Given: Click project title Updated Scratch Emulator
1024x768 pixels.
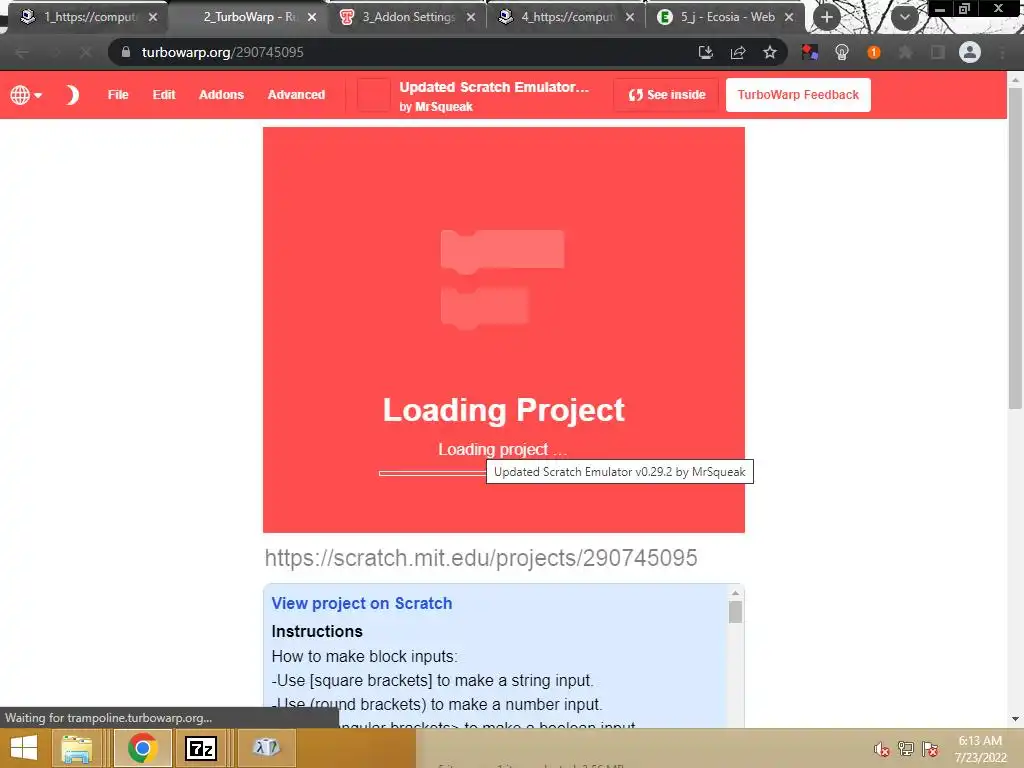Looking at the screenshot, I should point(494,87).
